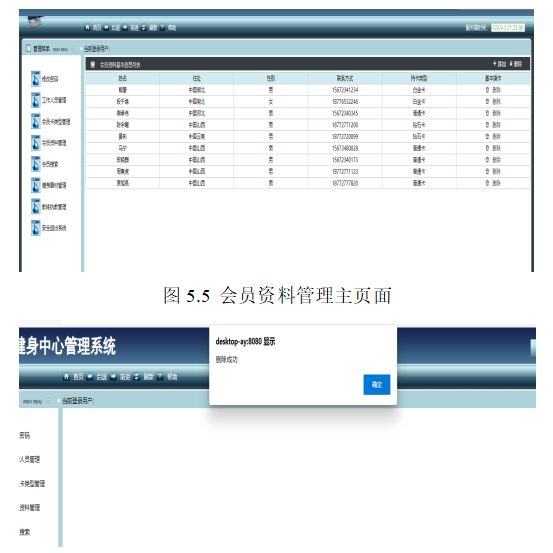Click the 管理菜单 panel header icon

pyautogui.click(x=28, y=48)
